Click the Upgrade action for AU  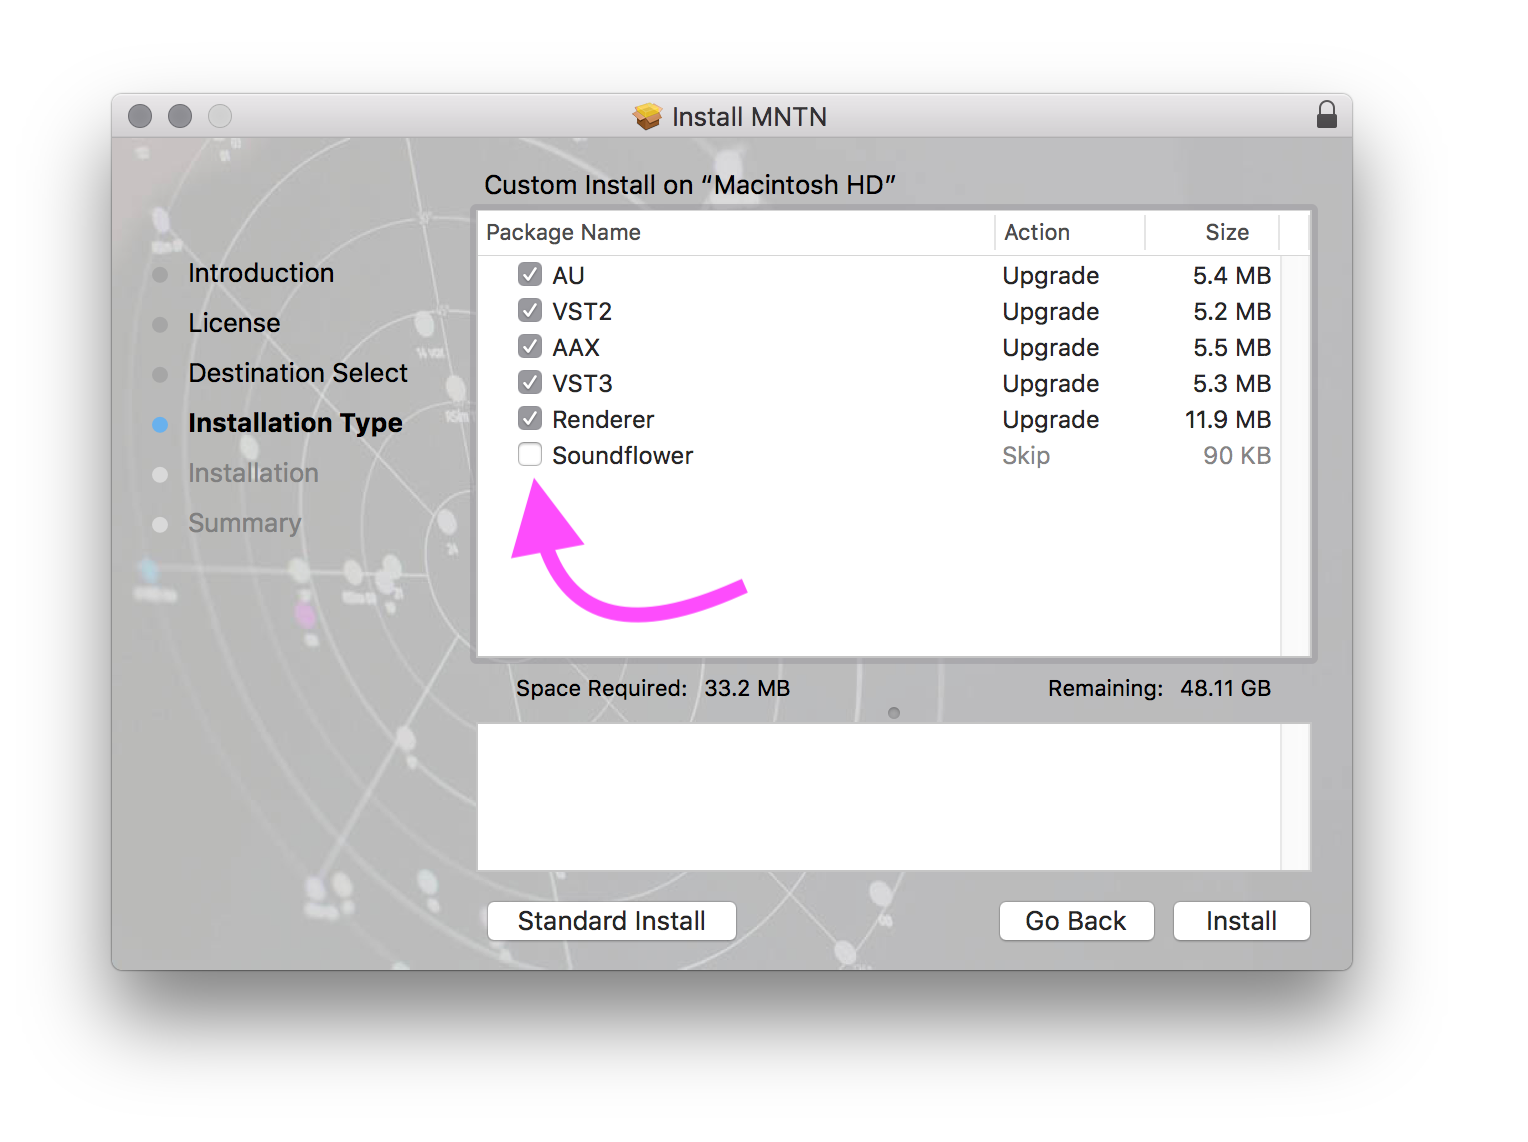tap(1051, 276)
